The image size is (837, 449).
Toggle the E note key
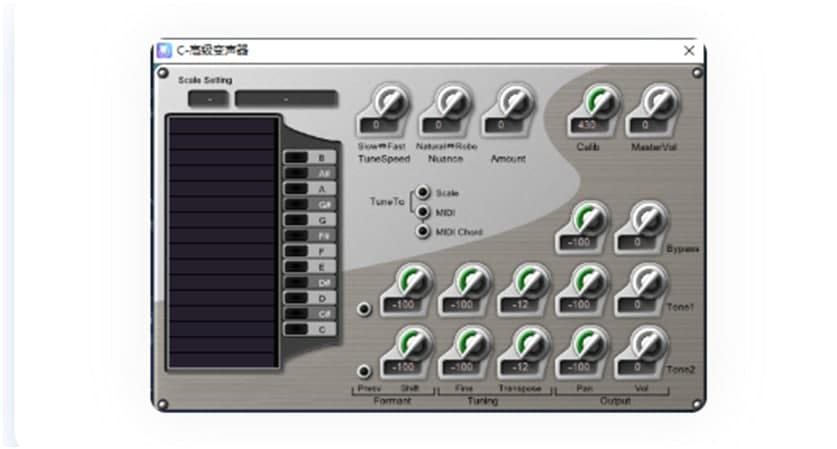pyautogui.click(x=310, y=266)
